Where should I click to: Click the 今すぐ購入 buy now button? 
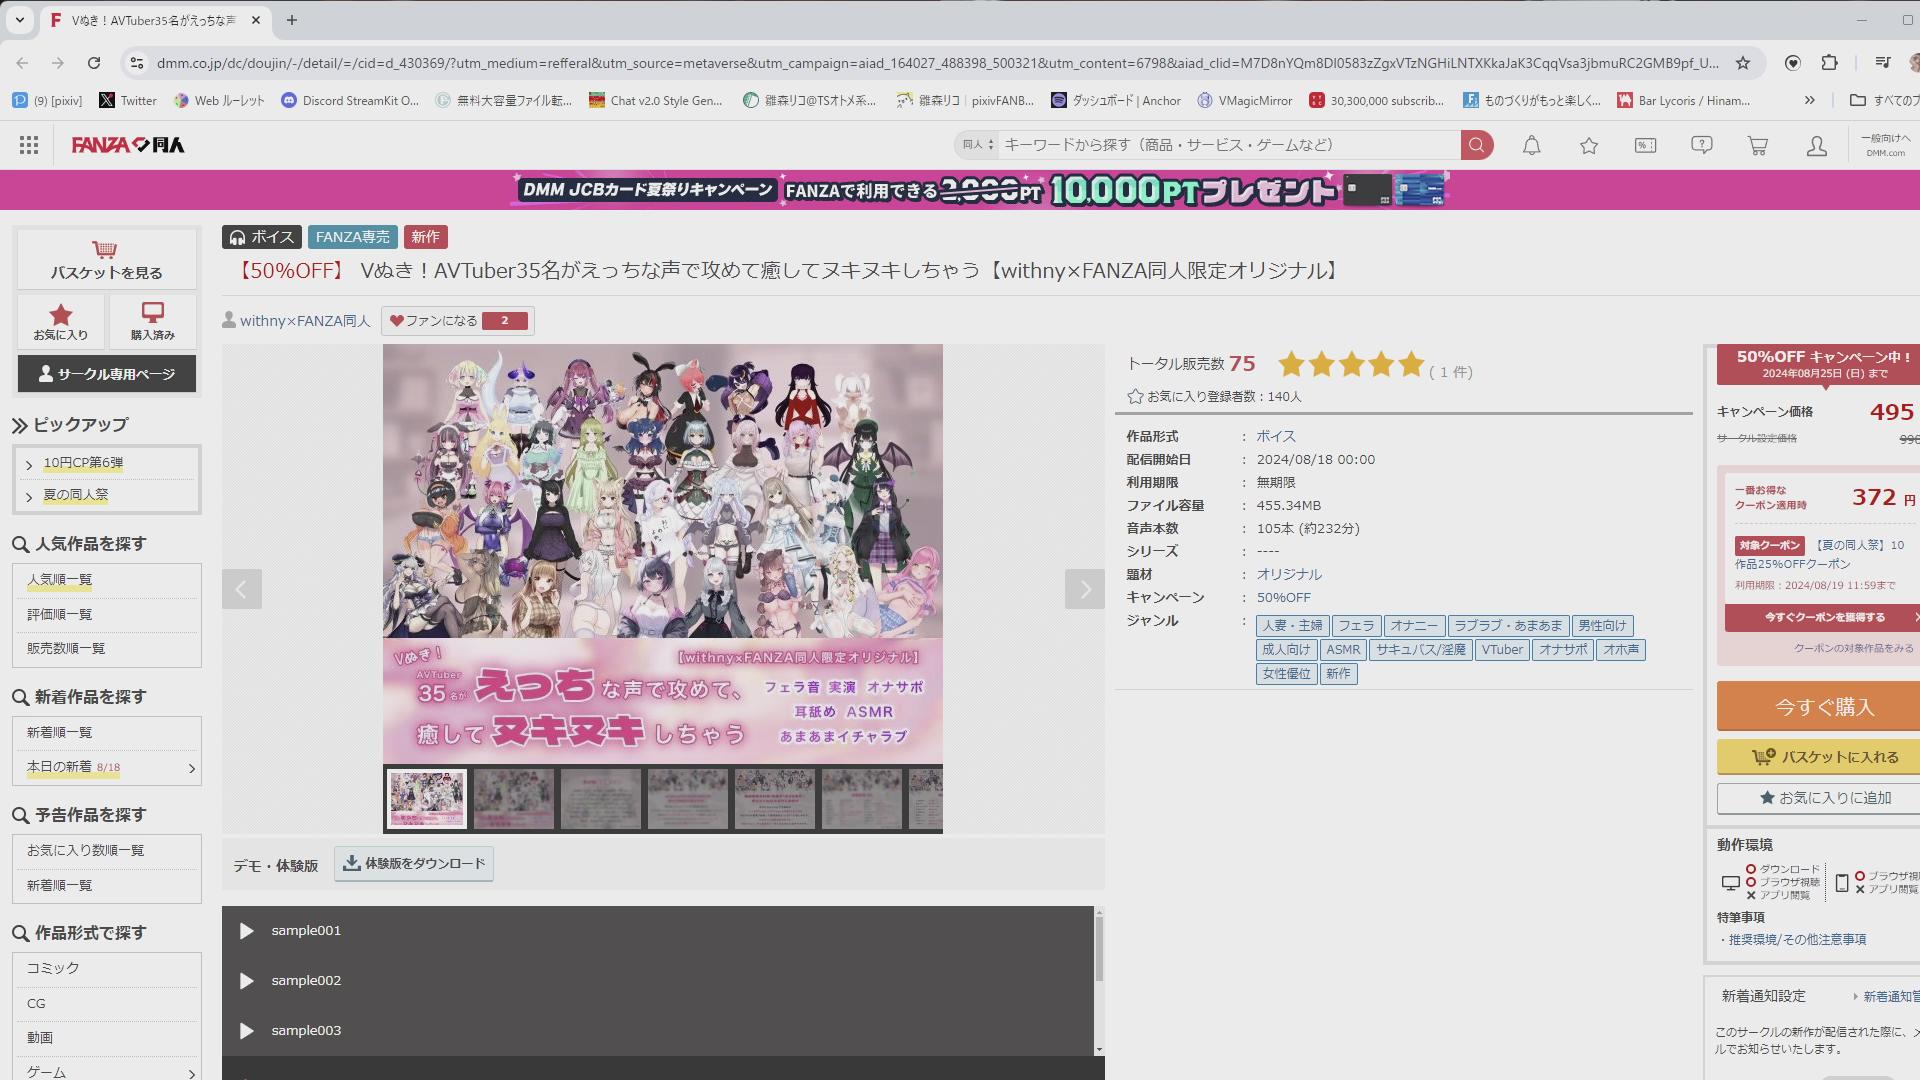(x=1824, y=707)
